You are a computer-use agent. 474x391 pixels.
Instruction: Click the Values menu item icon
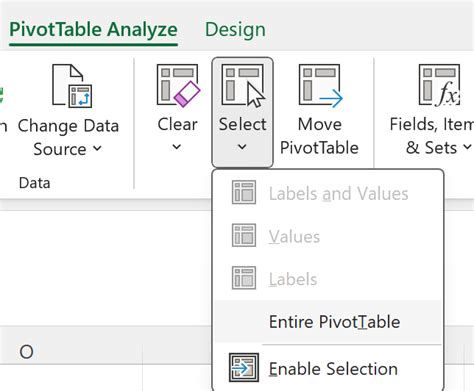(244, 235)
